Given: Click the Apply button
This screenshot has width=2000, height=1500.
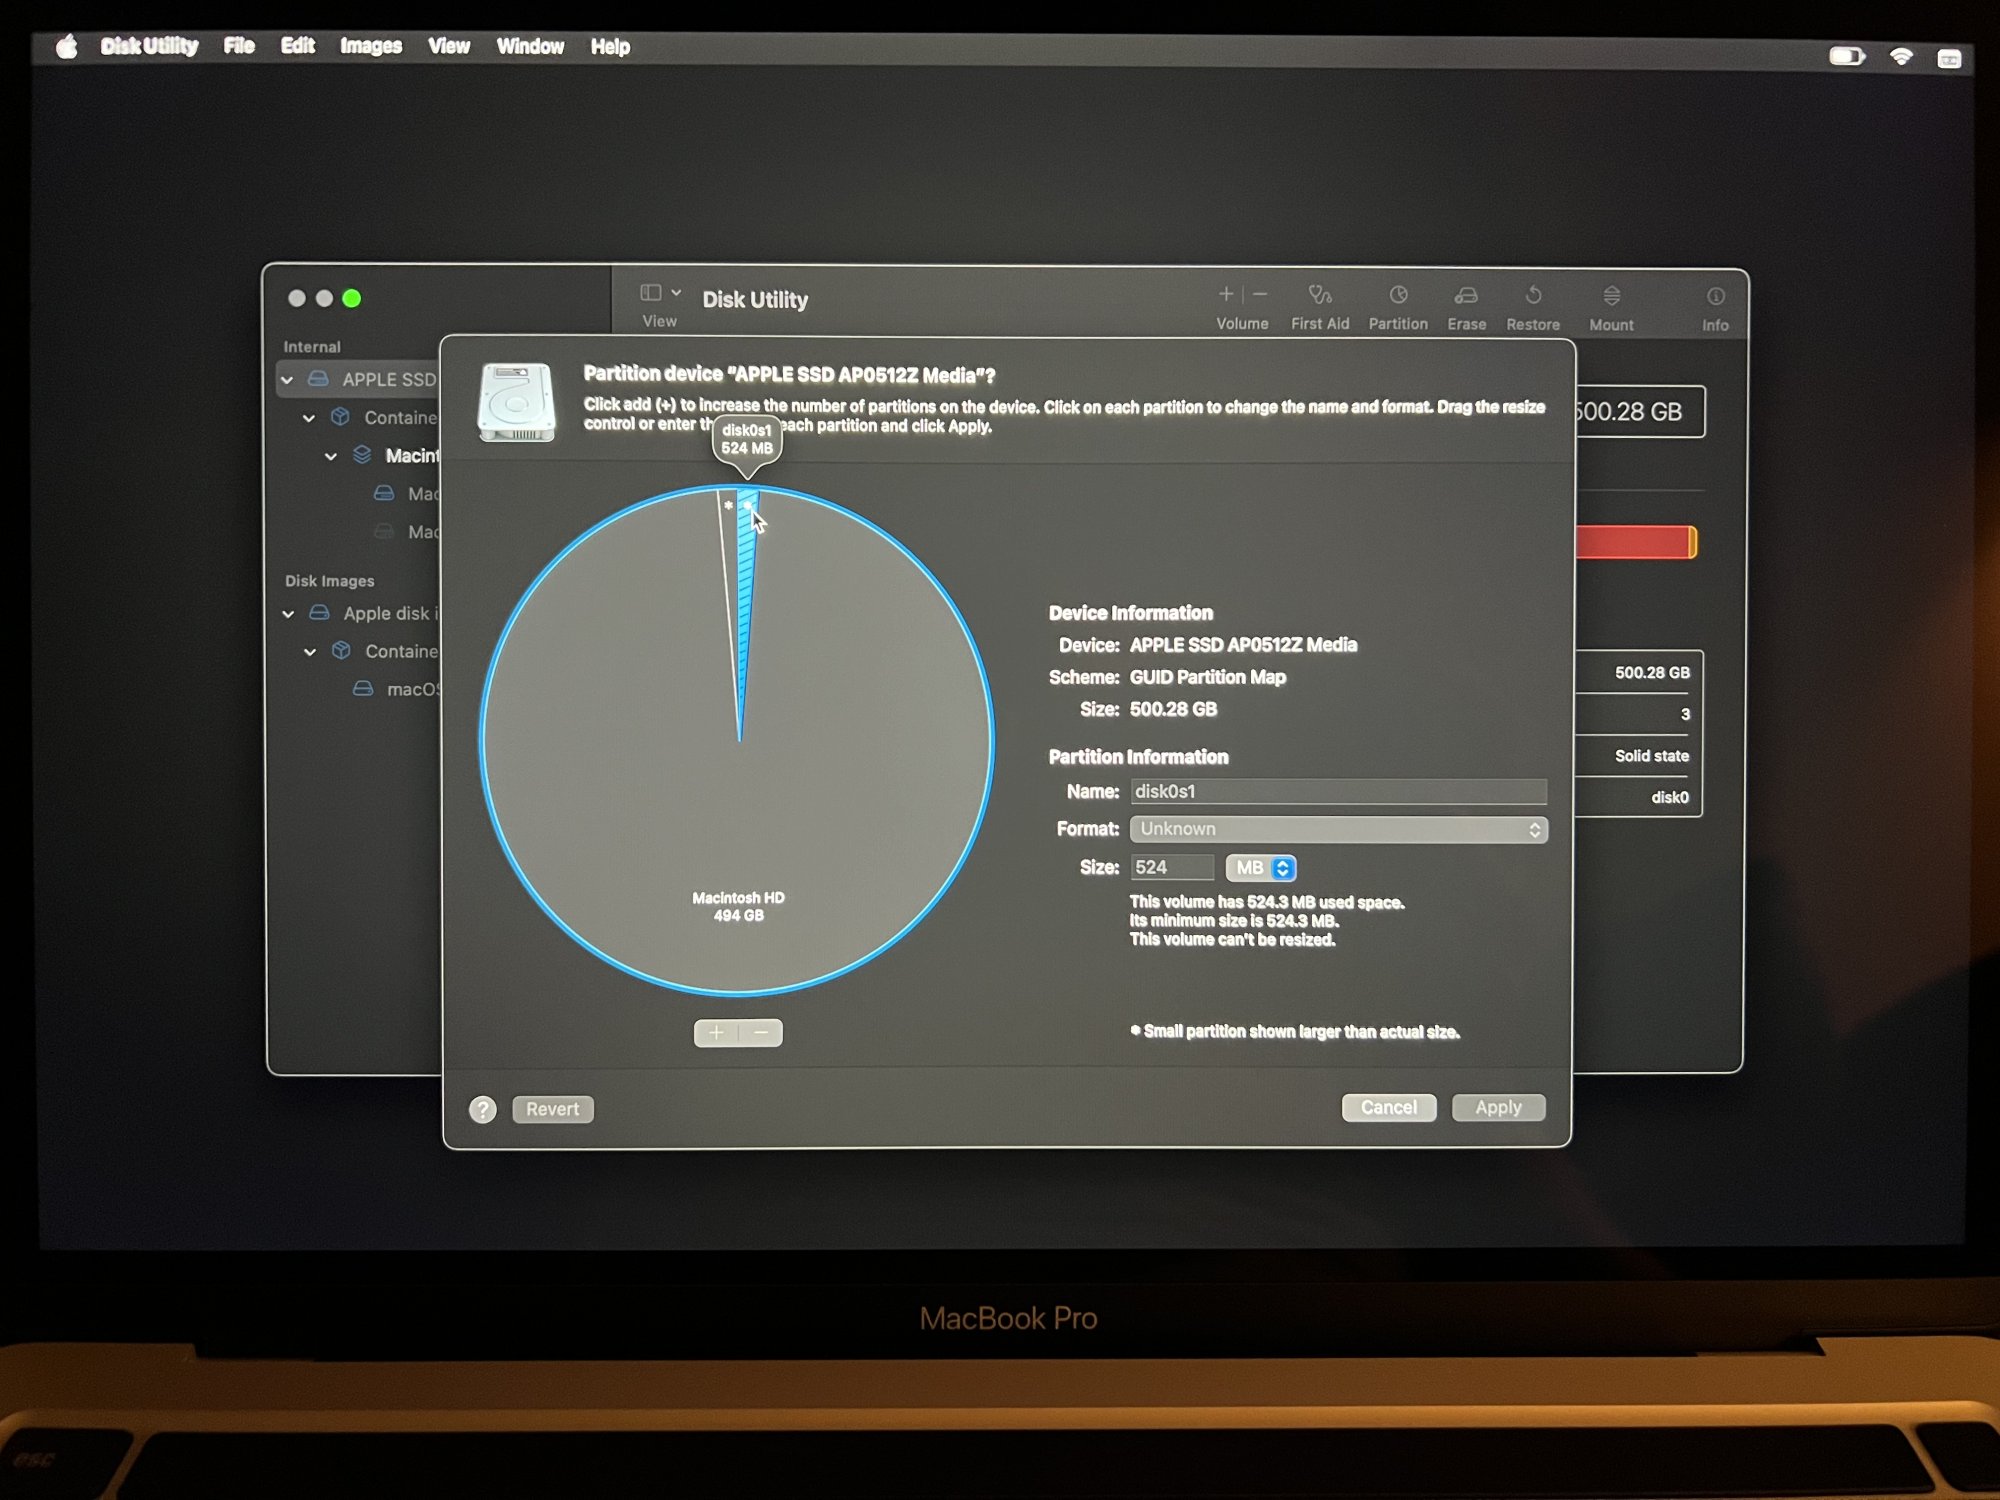Looking at the screenshot, I should pyautogui.click(x=1498, y=1108).
